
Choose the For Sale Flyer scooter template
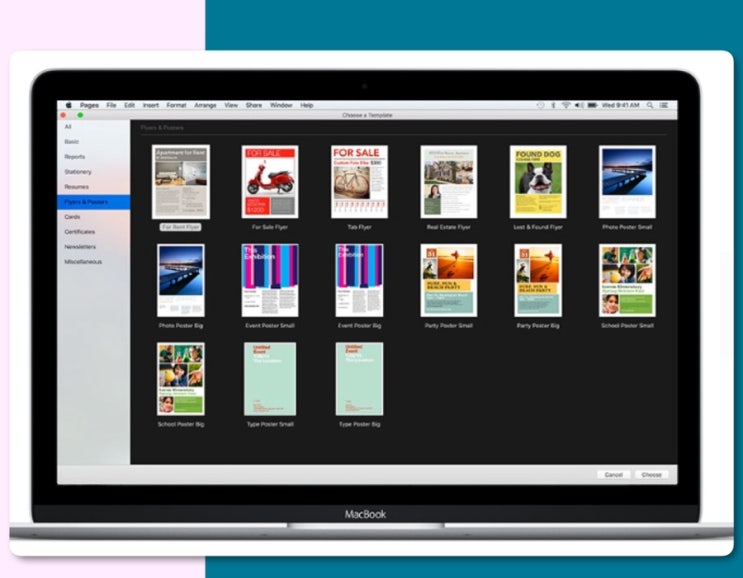(x=270, y=182)
